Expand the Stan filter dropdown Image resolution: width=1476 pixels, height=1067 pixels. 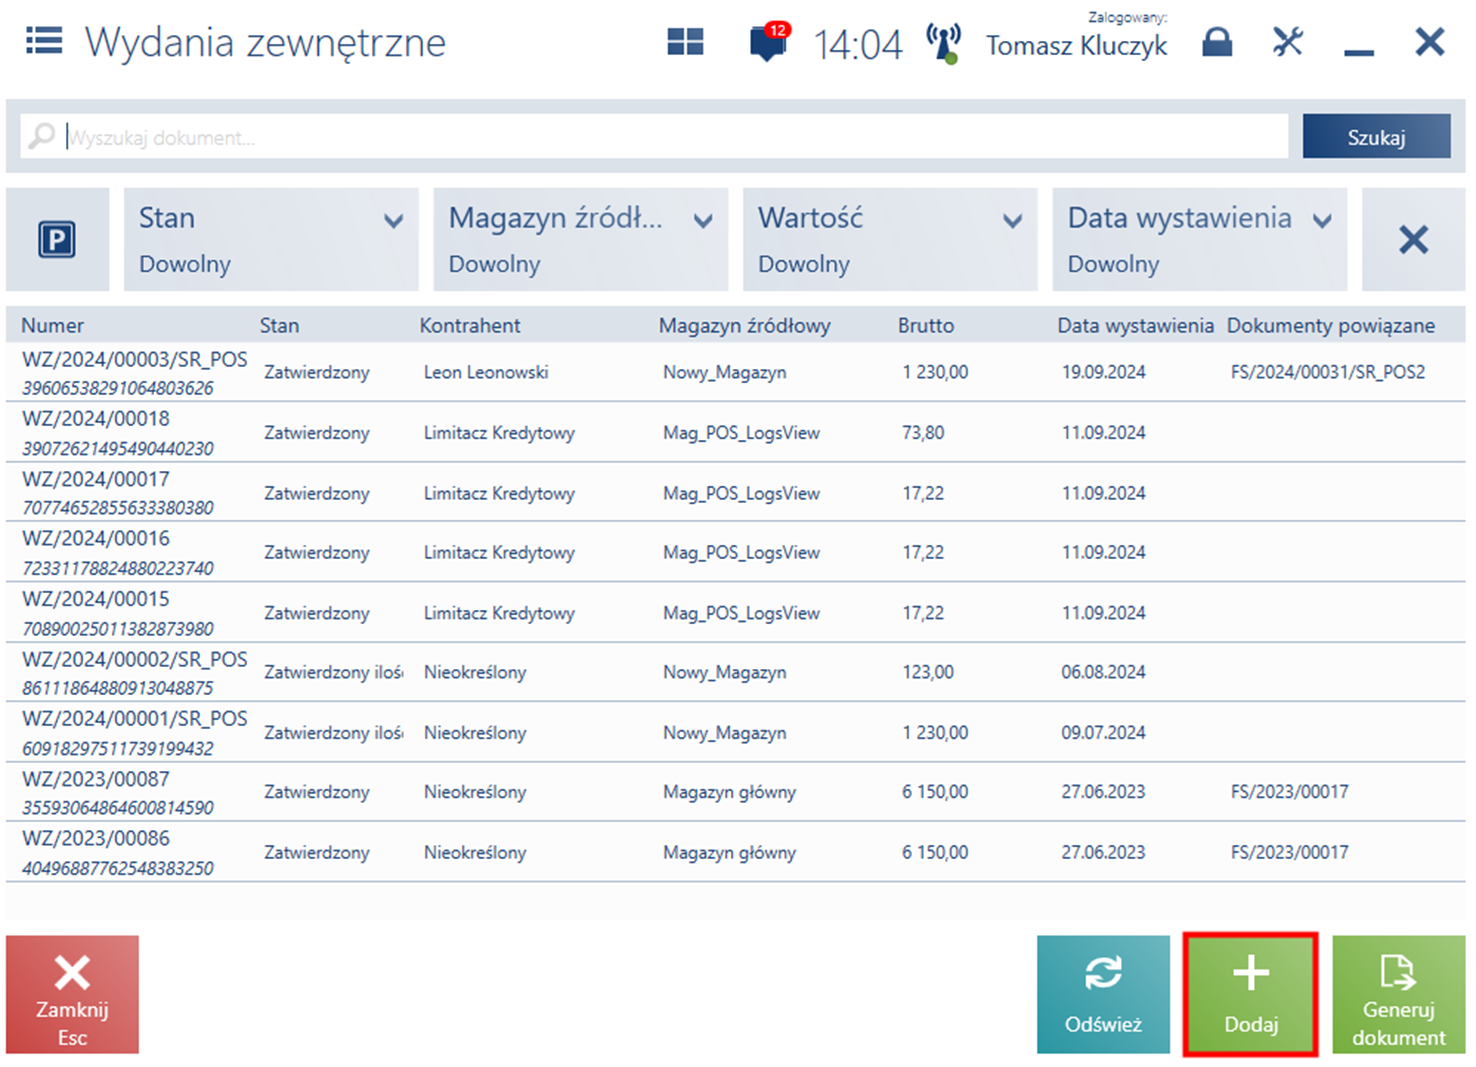pos(271,240)
